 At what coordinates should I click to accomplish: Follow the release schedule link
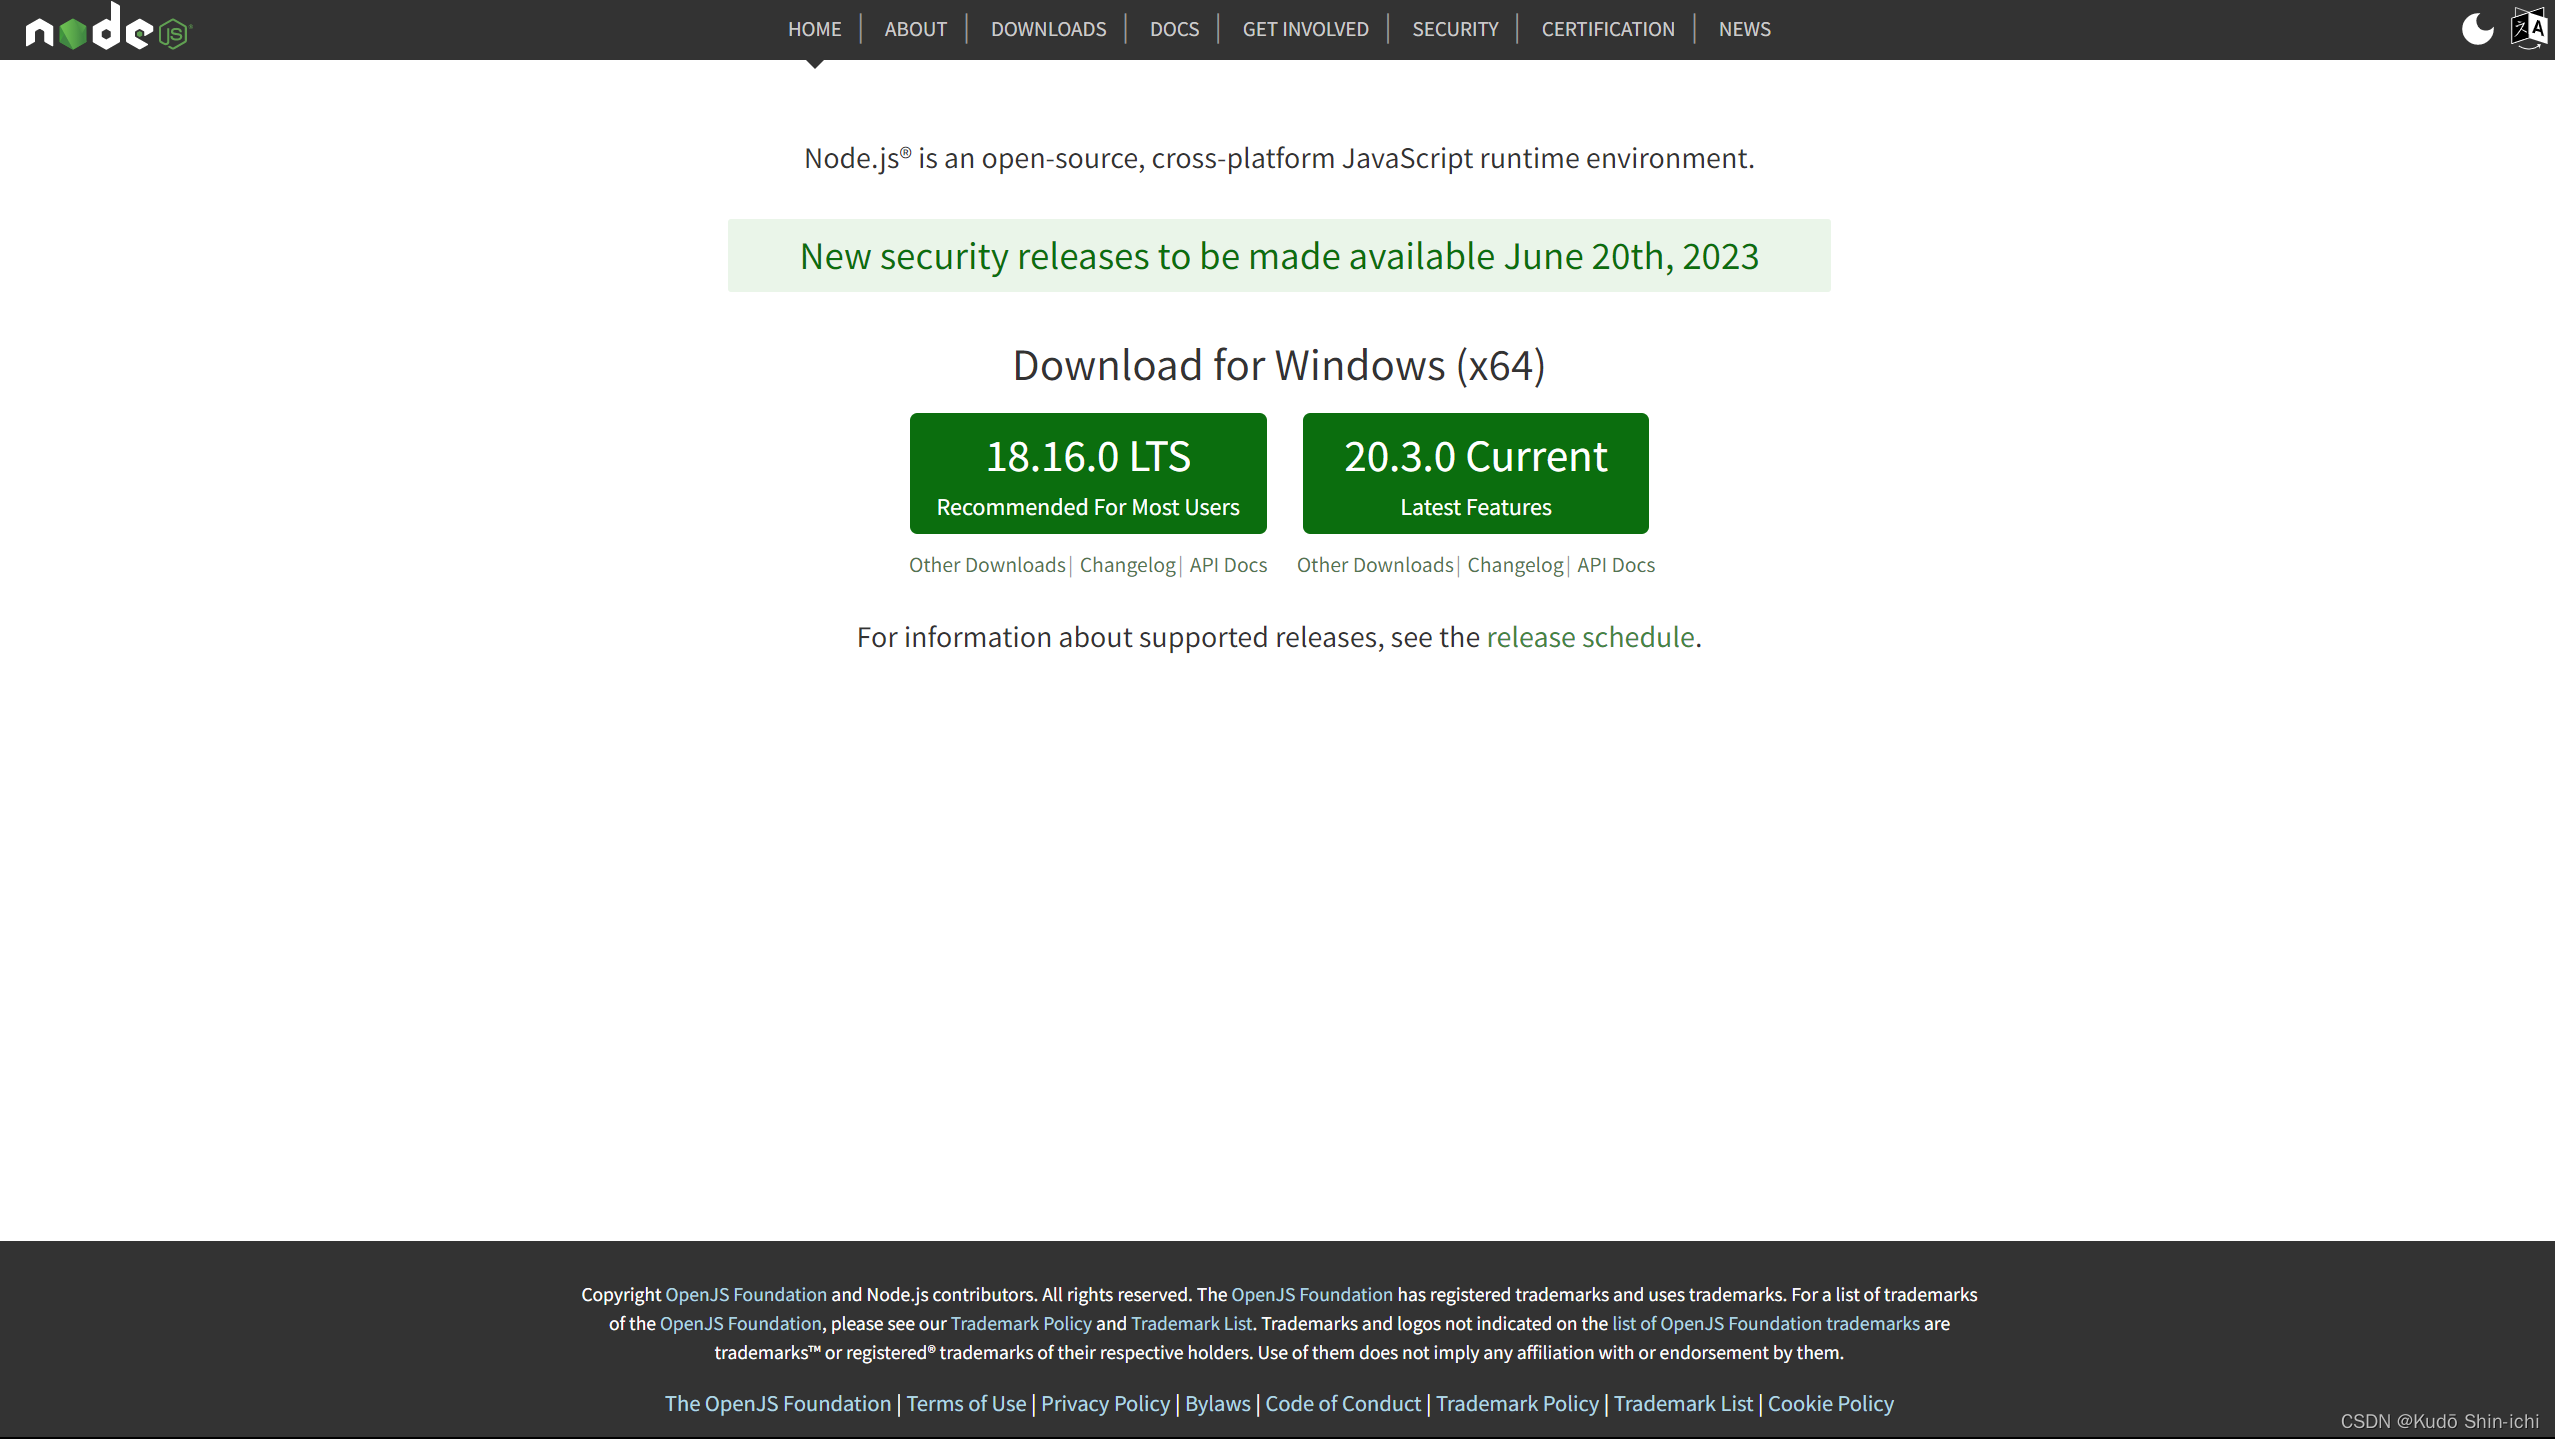1590,637
